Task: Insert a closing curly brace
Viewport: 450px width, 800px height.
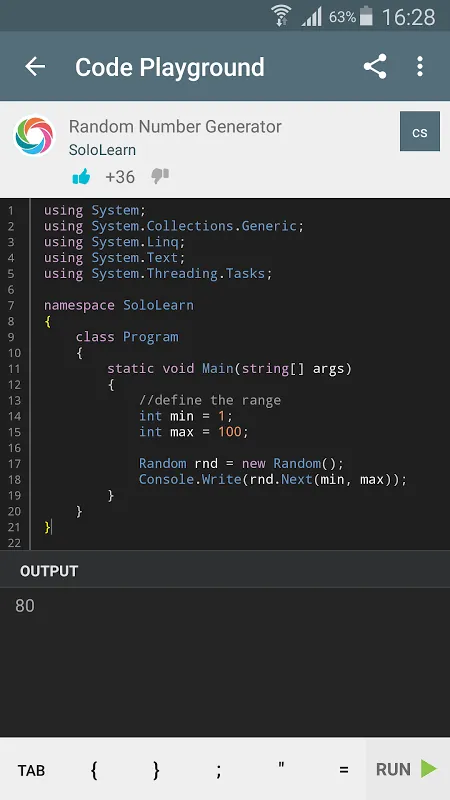Action: click(156, 770)
